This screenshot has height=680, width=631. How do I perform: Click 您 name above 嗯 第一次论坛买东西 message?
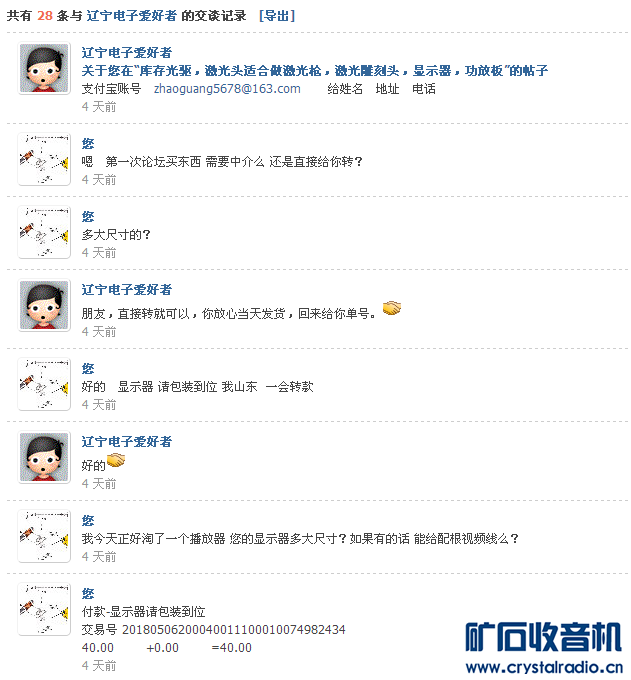[x=88, y=144]
